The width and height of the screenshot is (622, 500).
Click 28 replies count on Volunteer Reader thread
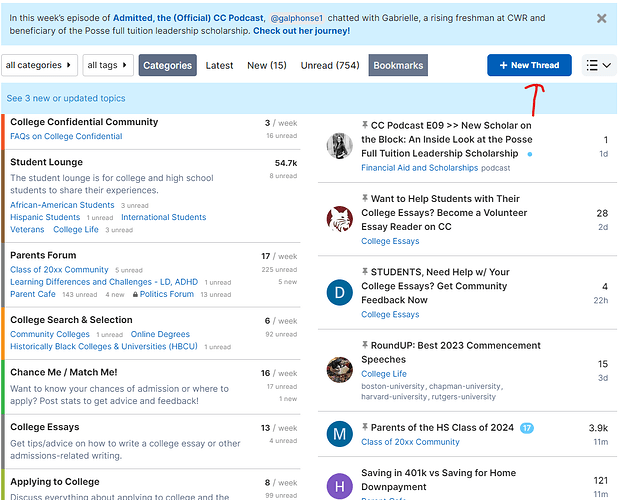pyautogui.click(x=602, y=213)
